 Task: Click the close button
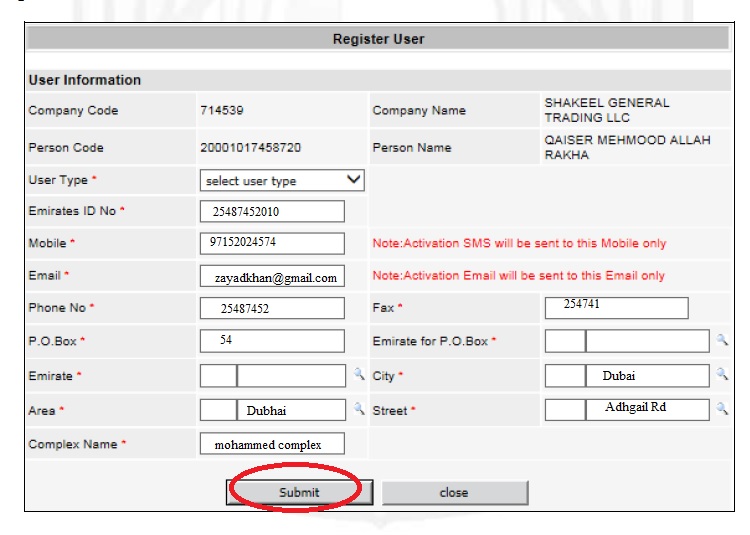(x=454, y=492)
